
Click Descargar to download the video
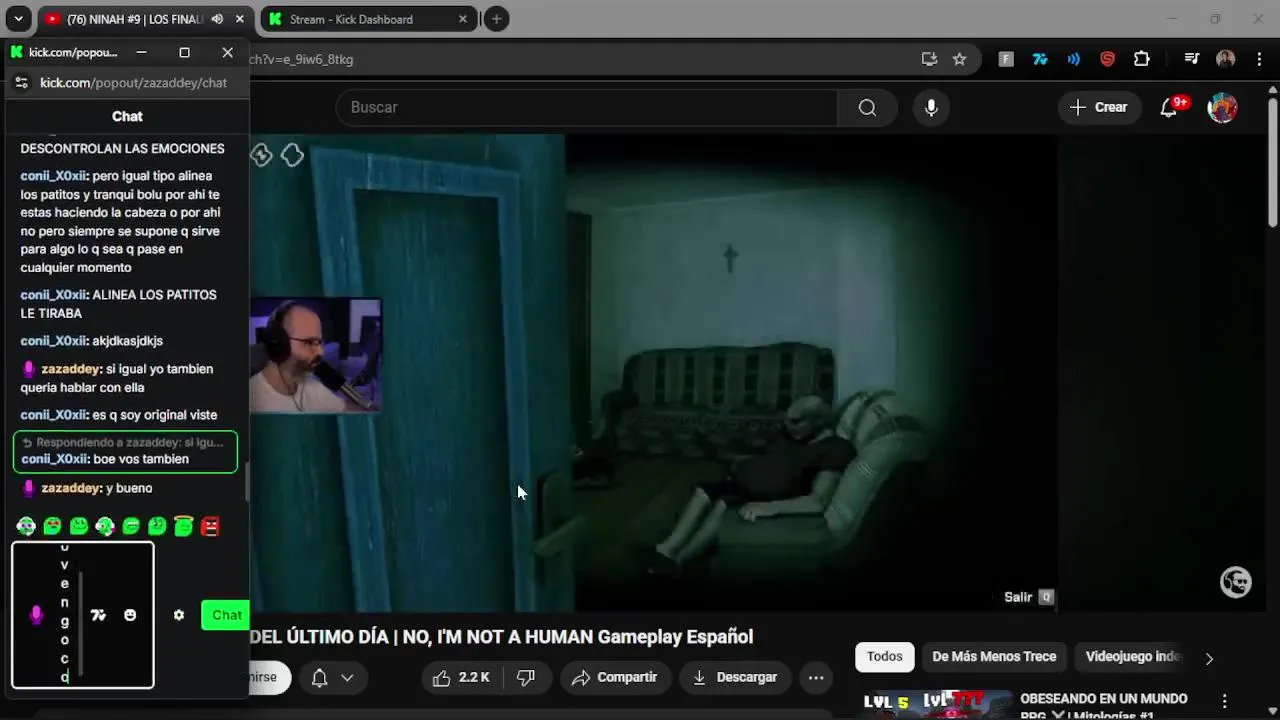coord(734,677)
